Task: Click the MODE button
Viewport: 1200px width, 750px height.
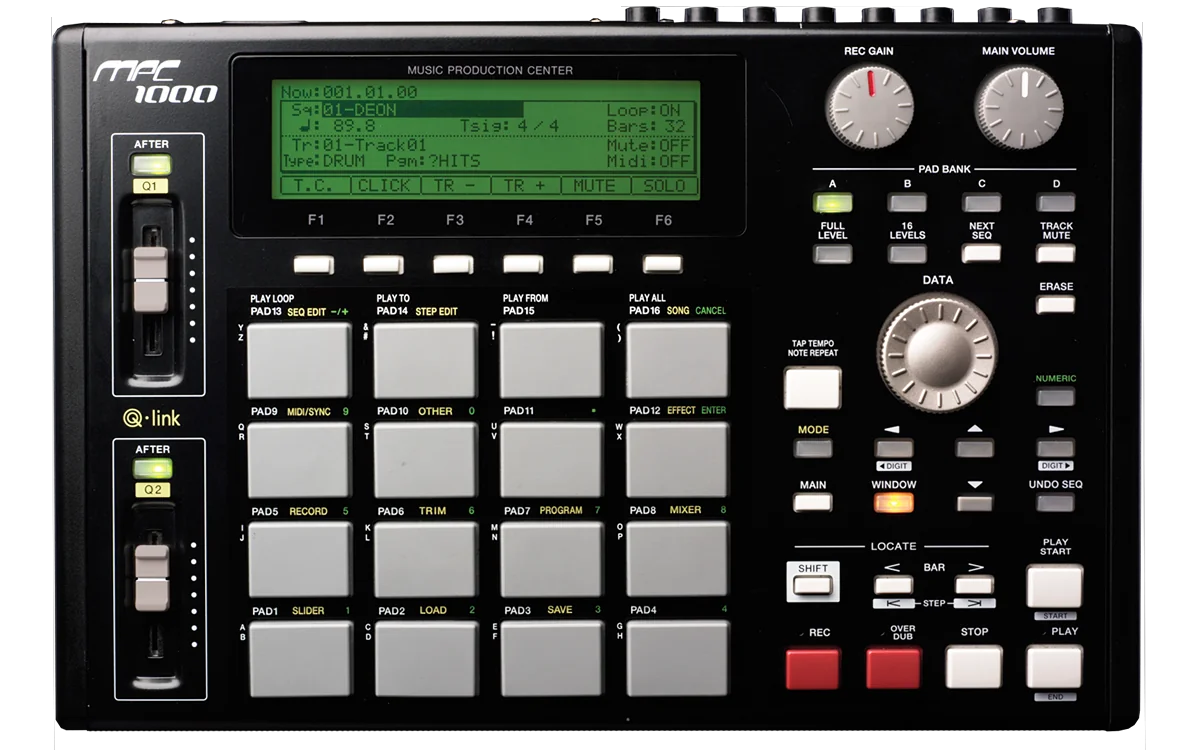Action: coord(813,448)
